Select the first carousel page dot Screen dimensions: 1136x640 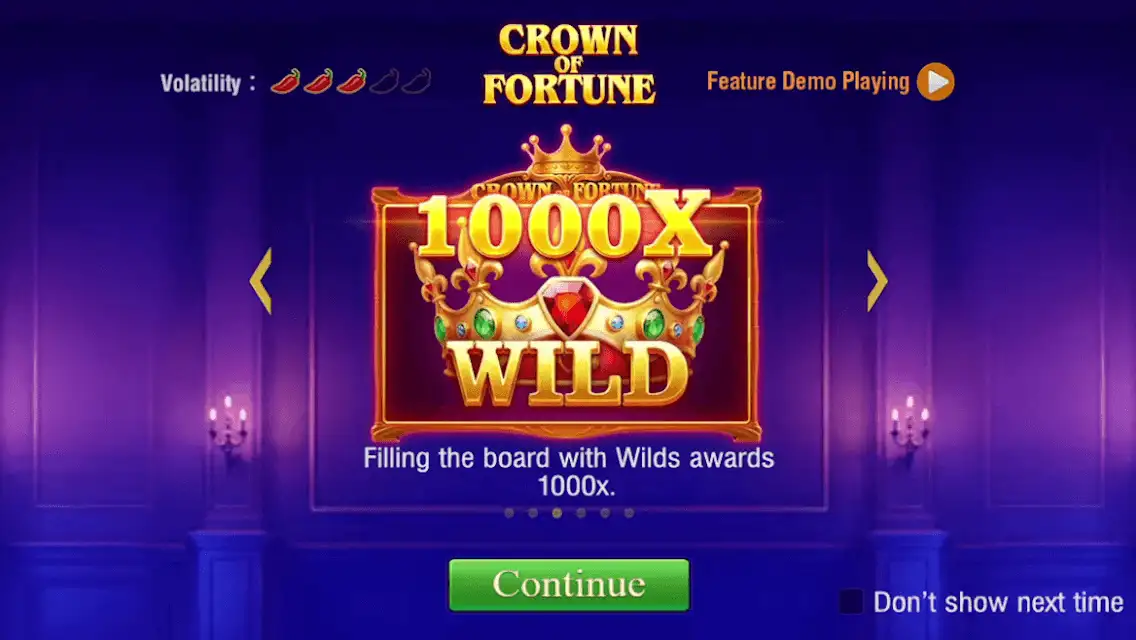[509, 513]
